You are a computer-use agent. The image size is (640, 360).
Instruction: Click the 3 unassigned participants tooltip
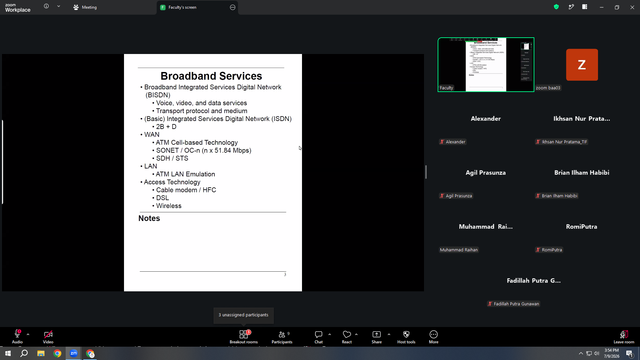[x=243, y=315]
